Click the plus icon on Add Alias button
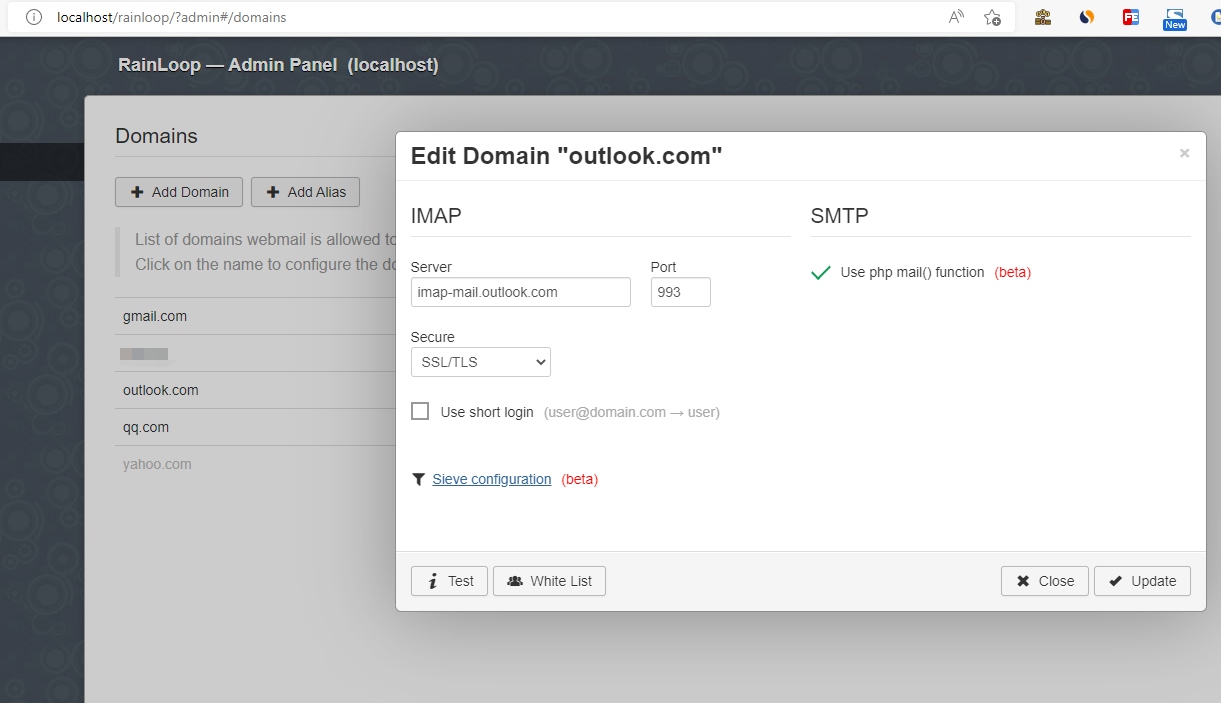This screenshot has width=1221, height=703. click(x=273, y=191)
